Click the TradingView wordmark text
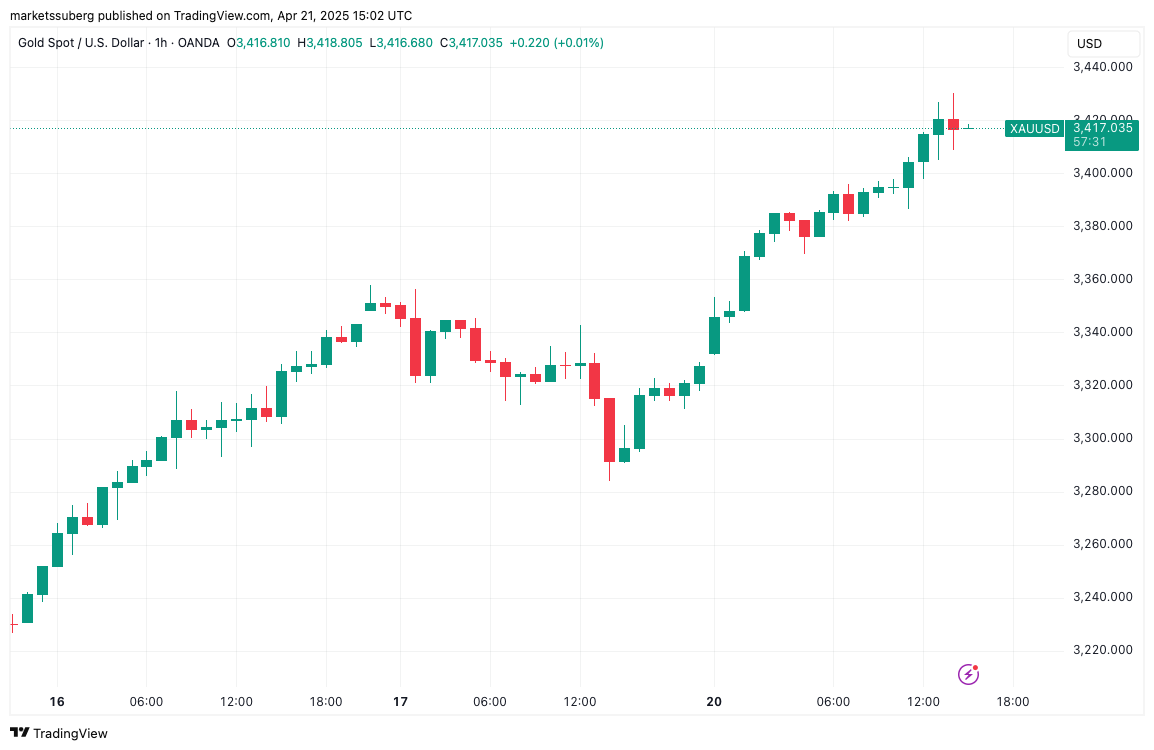The width and height of the screenshot is (1154, 750). coord(71,734)
